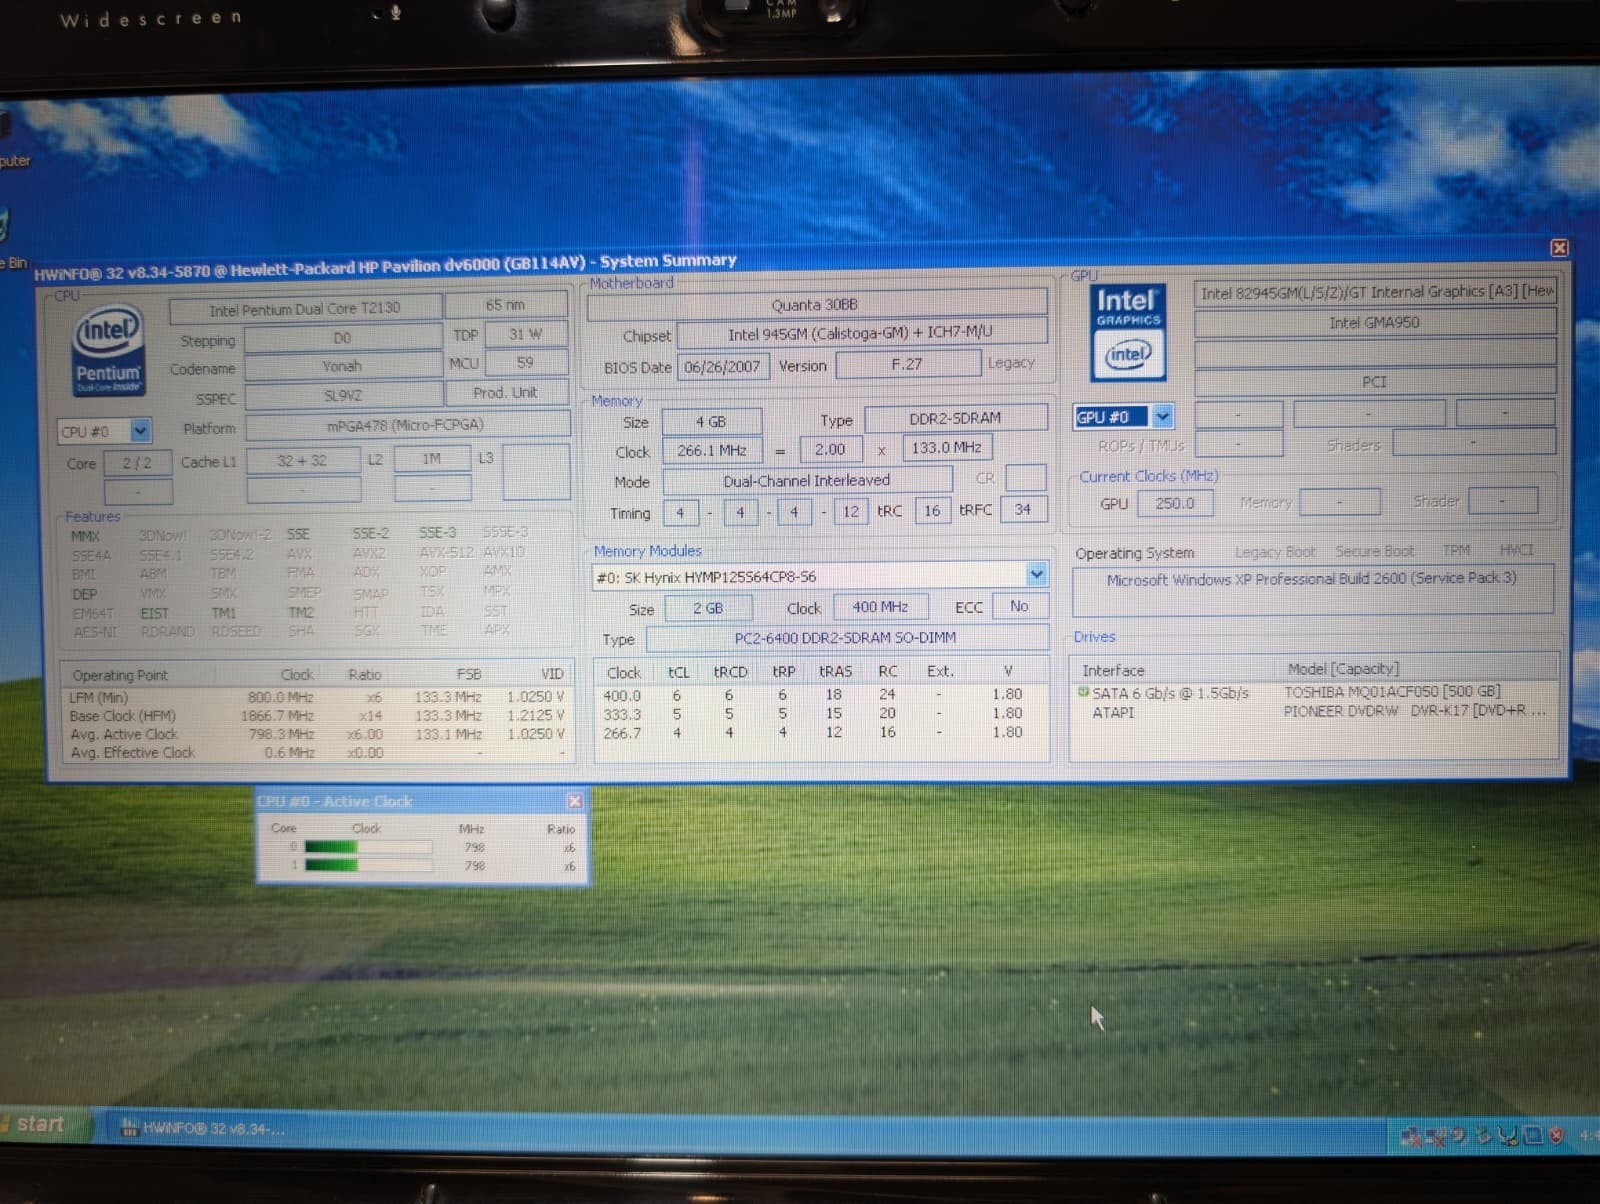
Task: Click the FSB column header in Operating Point table
Action: click(469, 674)
